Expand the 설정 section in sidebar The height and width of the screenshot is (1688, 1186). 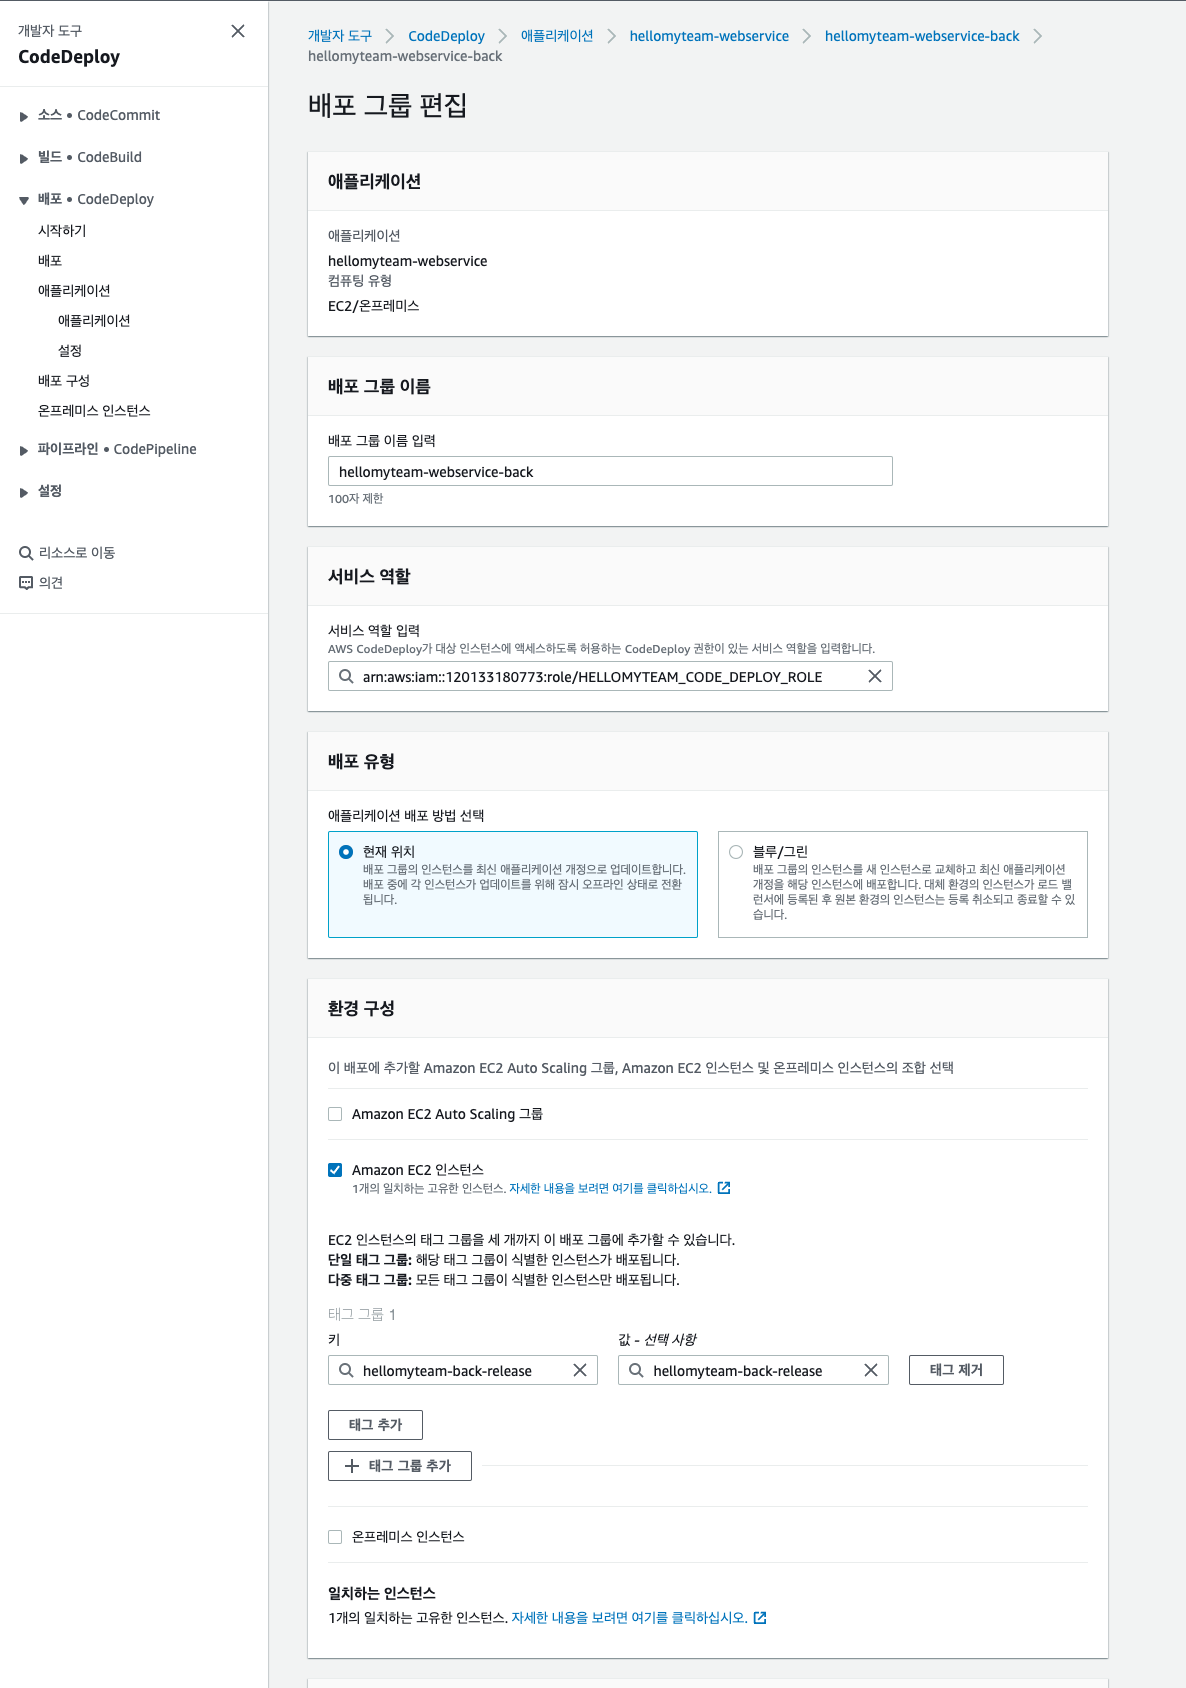coord(24,492)
